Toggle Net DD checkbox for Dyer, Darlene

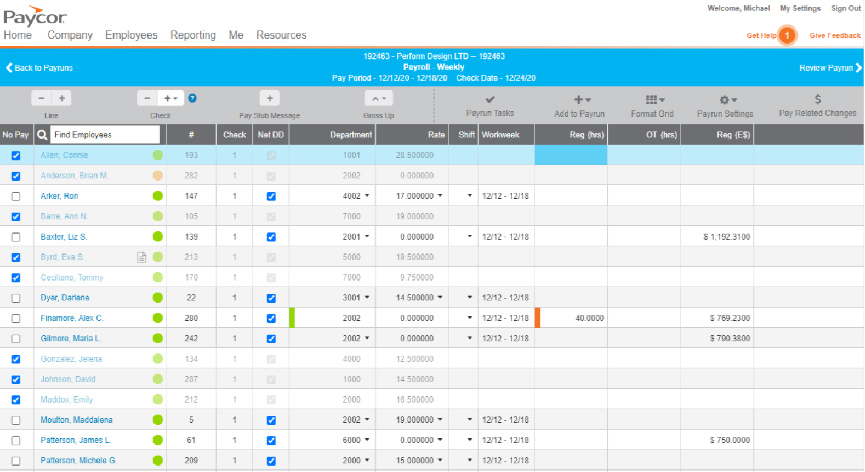coord(271,298)
